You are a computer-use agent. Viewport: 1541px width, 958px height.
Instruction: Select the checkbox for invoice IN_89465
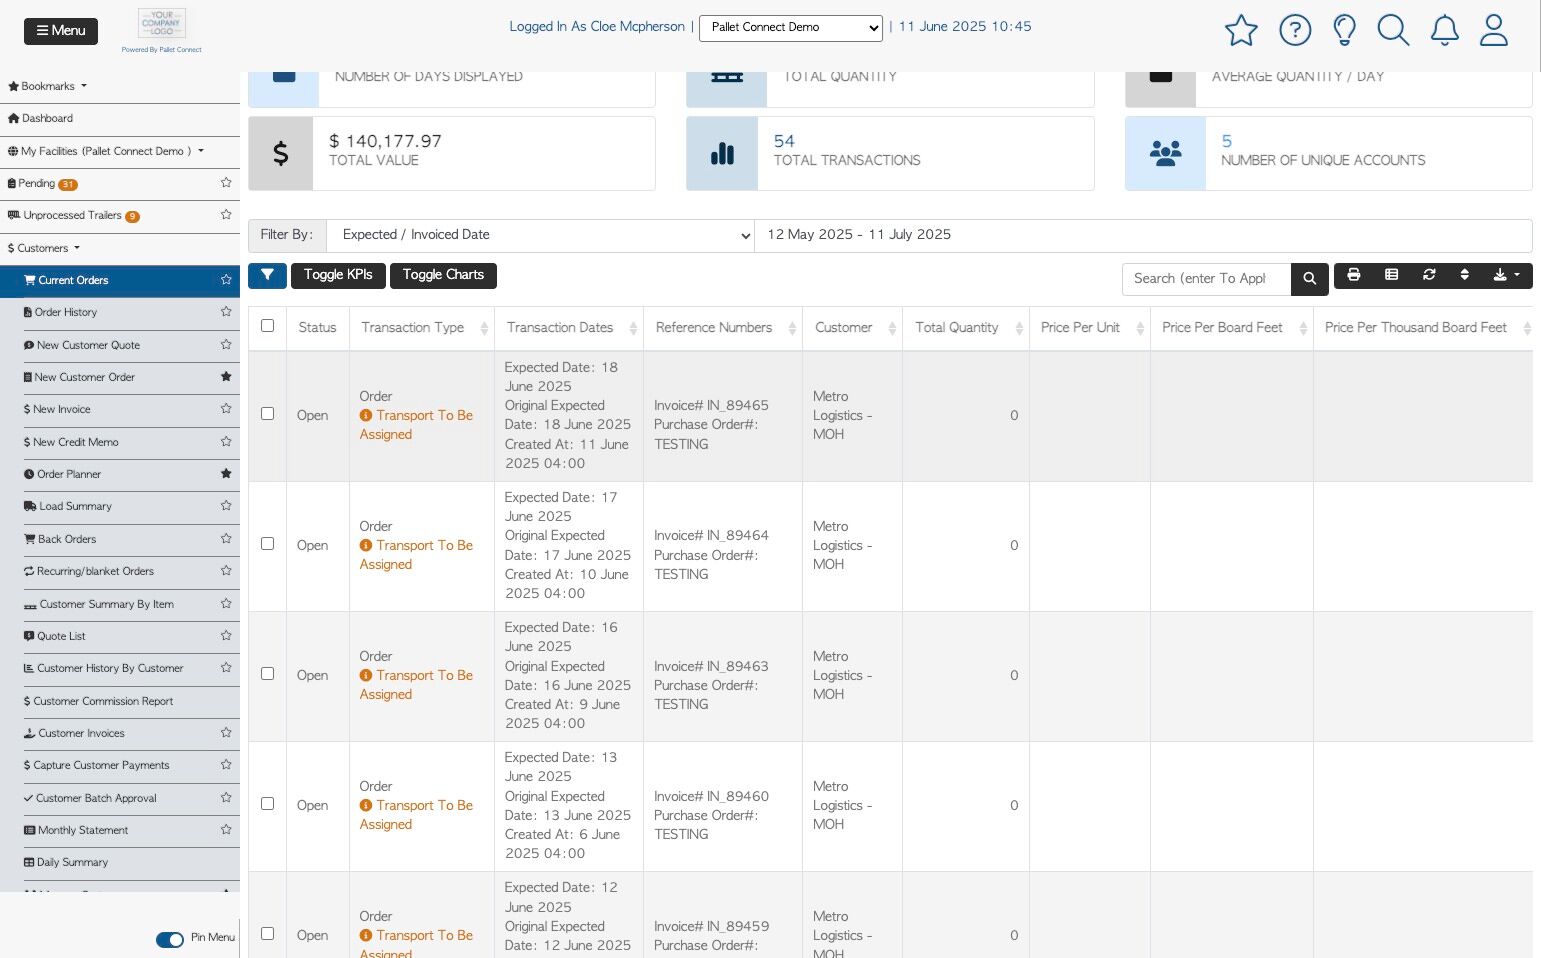(x=267, y=414)
